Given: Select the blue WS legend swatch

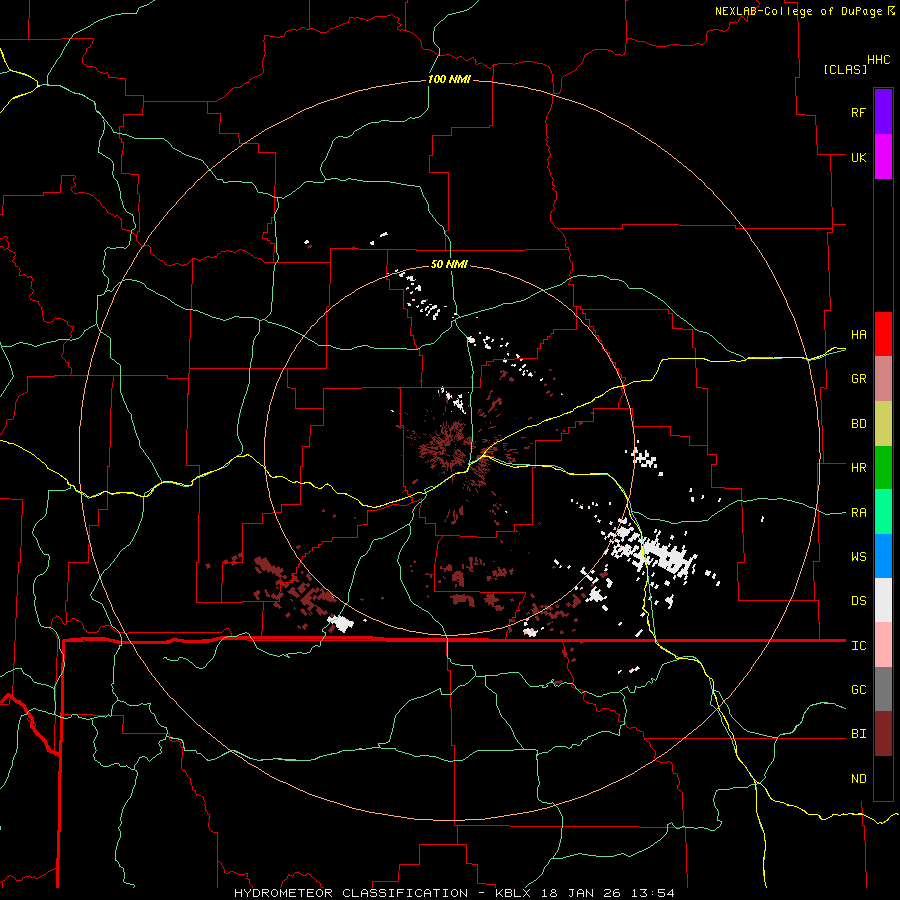Looking at the screenshot, I should pyautogui.click(x=883, y=556).
